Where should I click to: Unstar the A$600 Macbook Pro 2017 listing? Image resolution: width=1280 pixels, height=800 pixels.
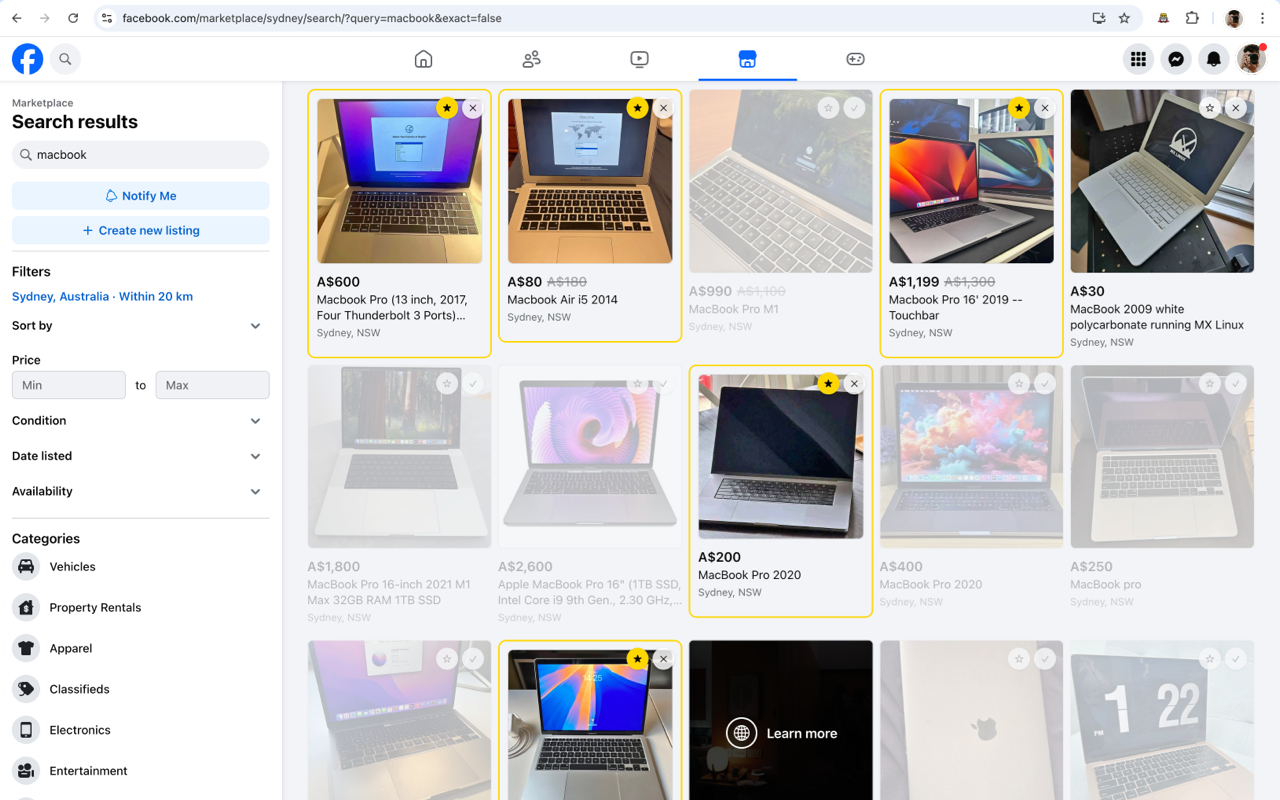[x=447, y=108]
